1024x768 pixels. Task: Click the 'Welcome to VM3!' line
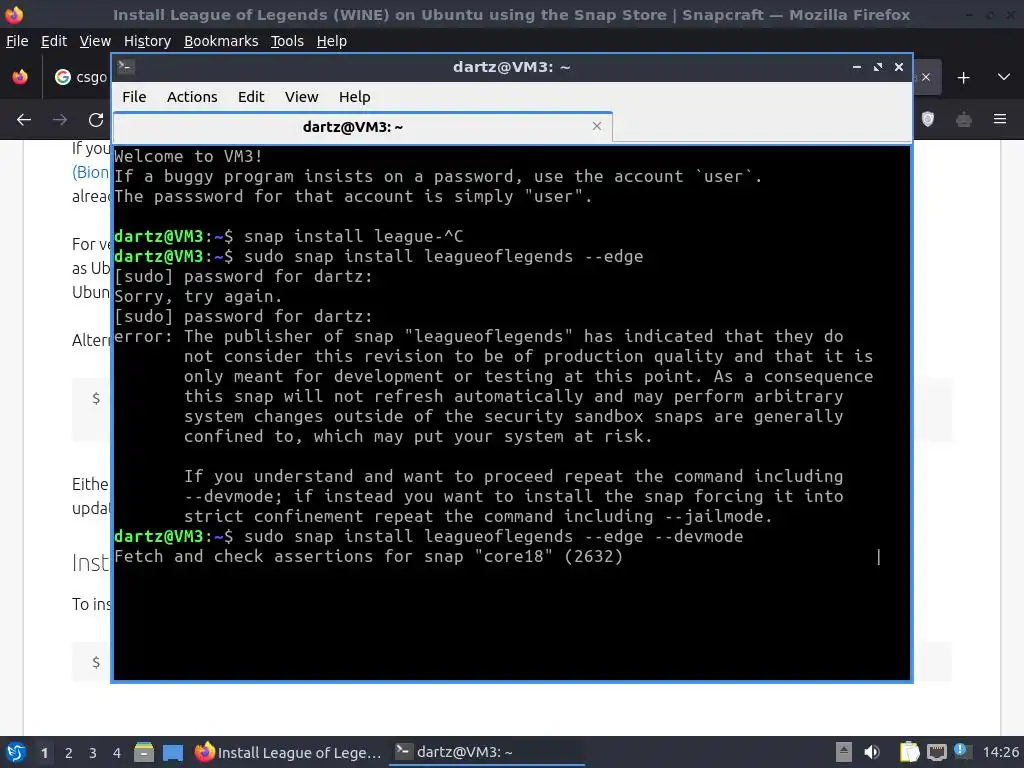[188, 157]
